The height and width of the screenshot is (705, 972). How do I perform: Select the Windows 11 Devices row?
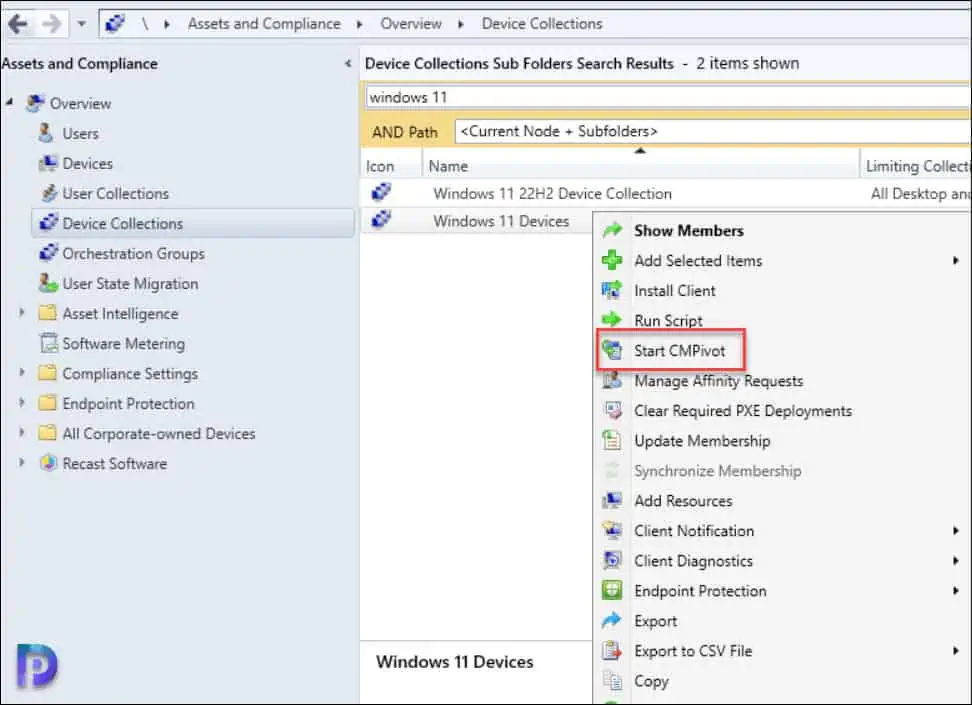(x=476, y=221)
